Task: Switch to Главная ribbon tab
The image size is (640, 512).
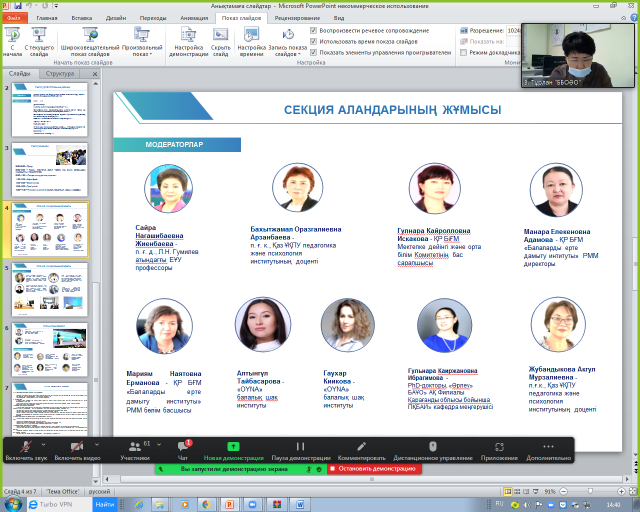Action: [47, 18]
